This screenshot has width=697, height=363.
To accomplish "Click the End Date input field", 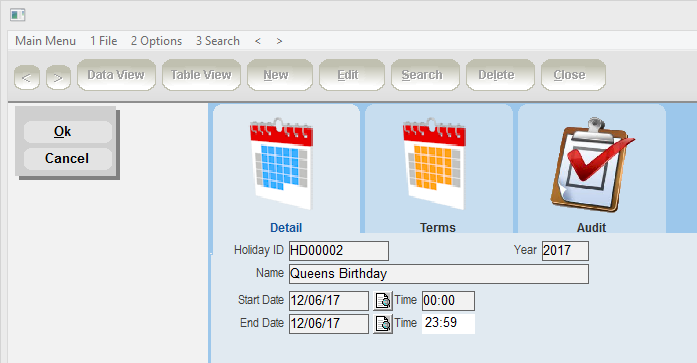I will (x=329, y=323).
